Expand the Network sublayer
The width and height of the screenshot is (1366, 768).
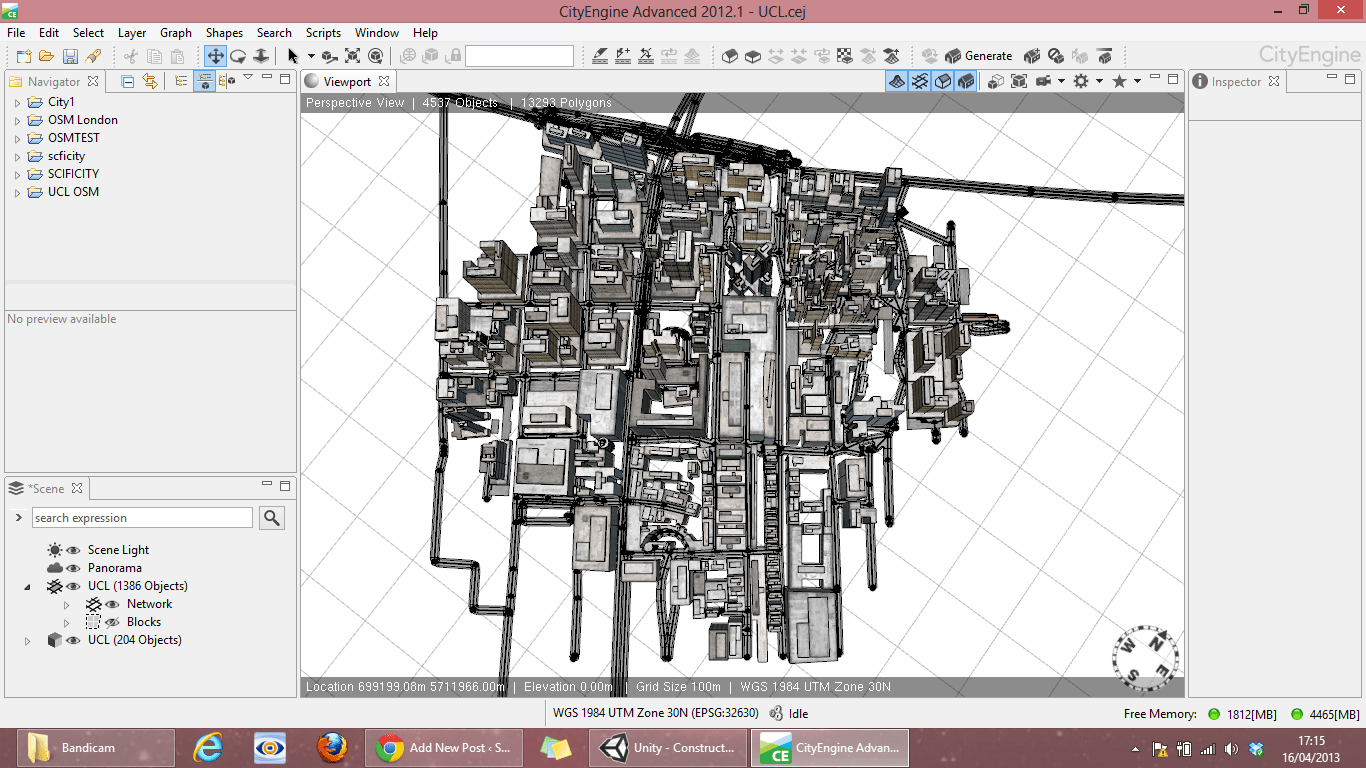(x=67, y=604)
